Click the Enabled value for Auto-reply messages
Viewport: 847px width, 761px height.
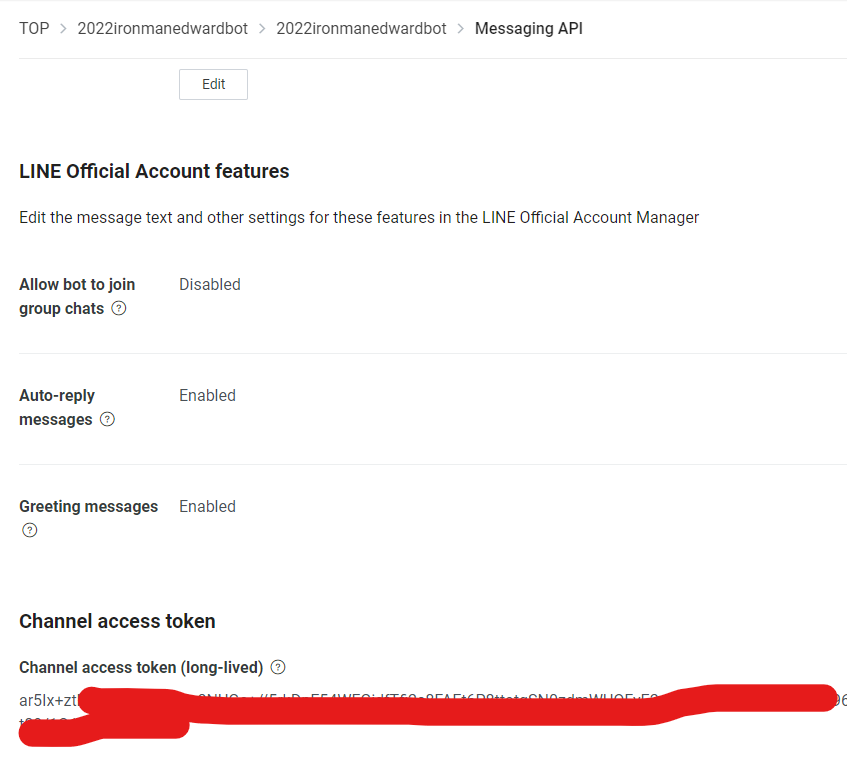click(x=207, y=395)
